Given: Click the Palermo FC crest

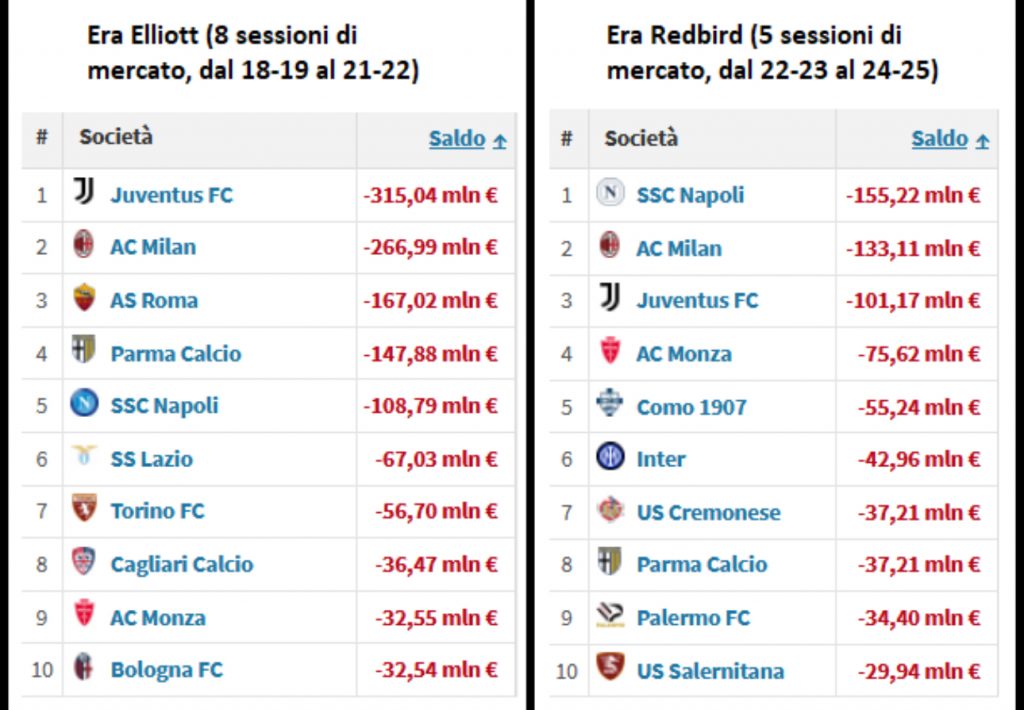Looking at the screenshot, I should [610, 617].
